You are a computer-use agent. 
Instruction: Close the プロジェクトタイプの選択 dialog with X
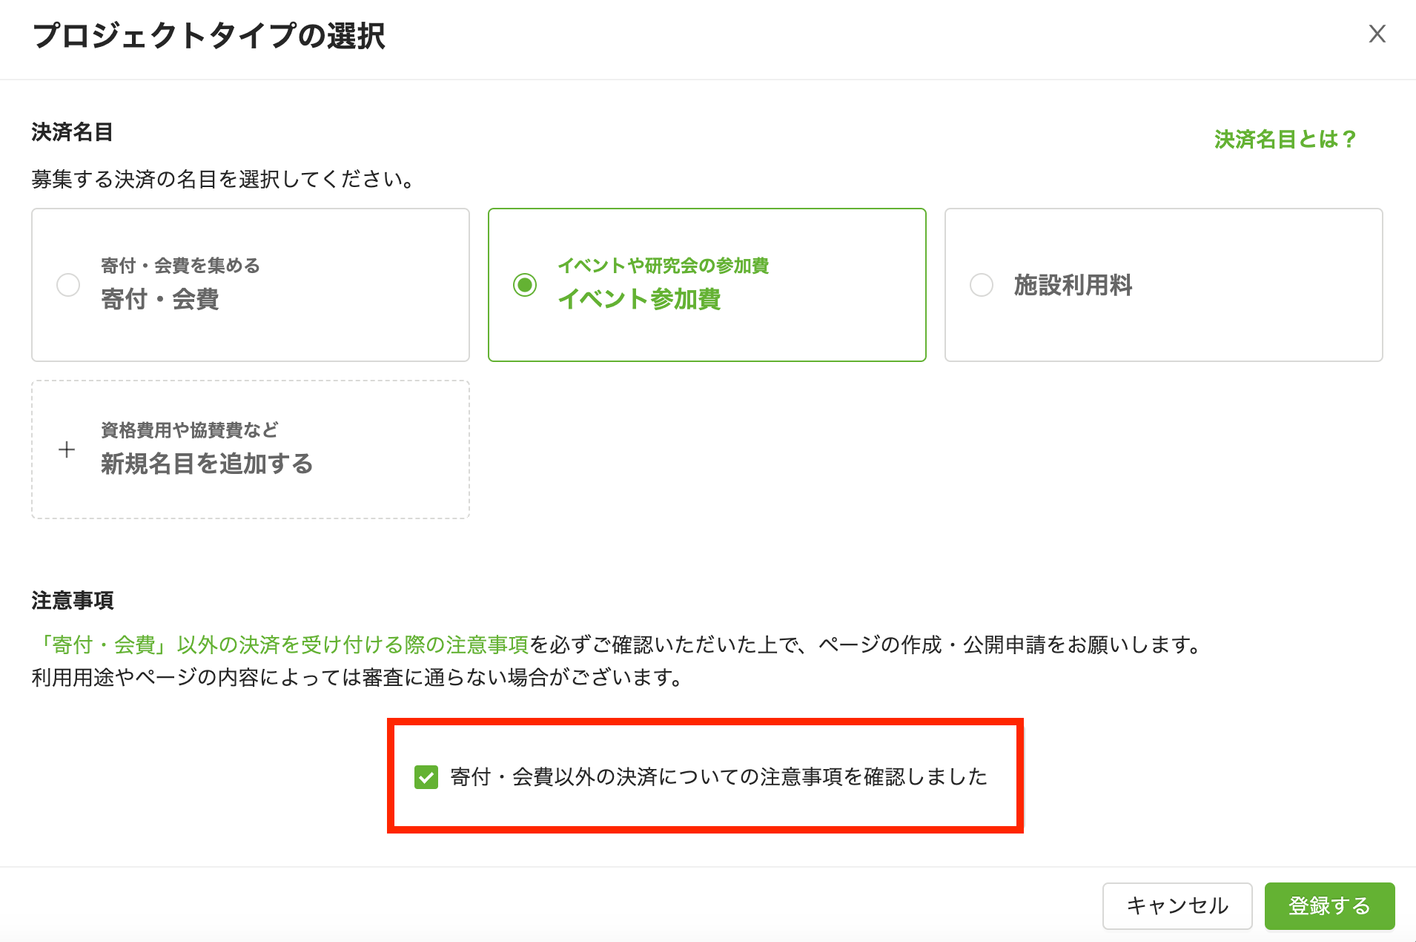(x=1377, y=34)
